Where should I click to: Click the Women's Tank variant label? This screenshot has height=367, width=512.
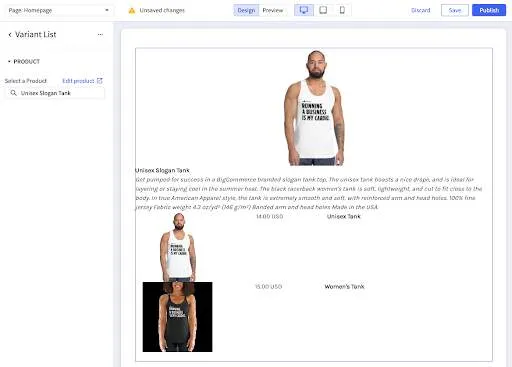tap(344, 286)
